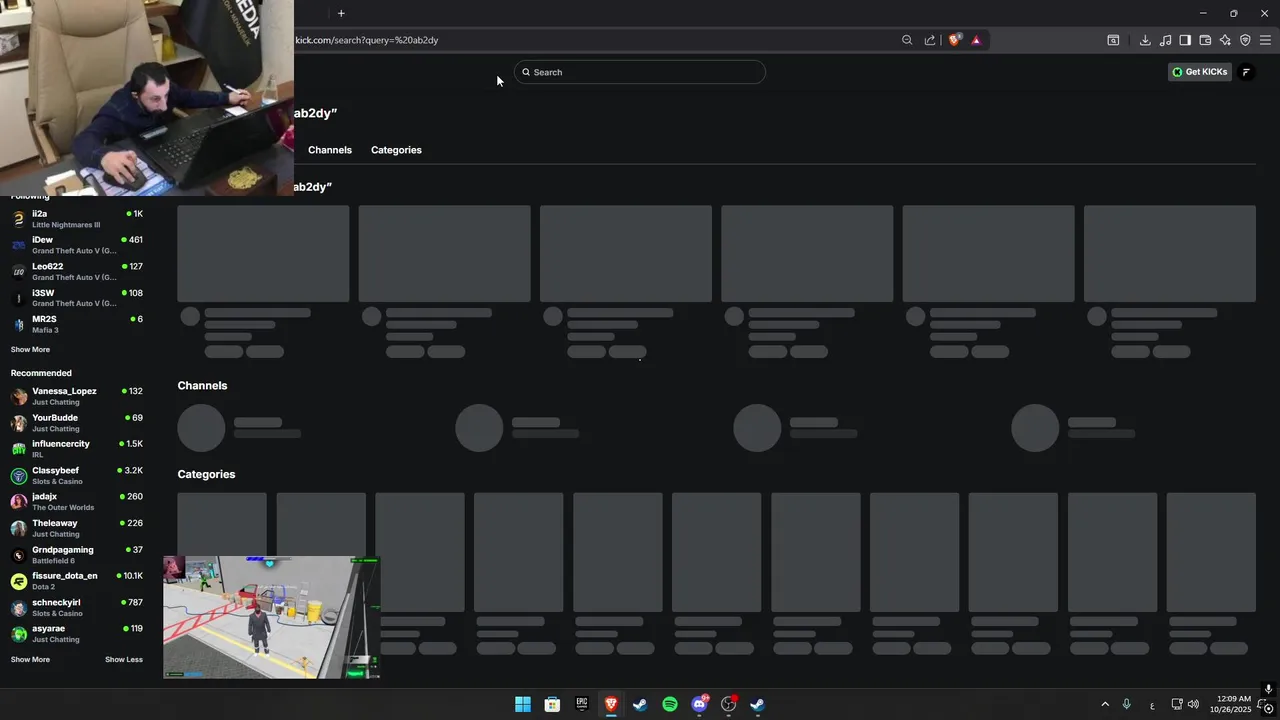Click the Brave Rewards triangle icon

976,40
